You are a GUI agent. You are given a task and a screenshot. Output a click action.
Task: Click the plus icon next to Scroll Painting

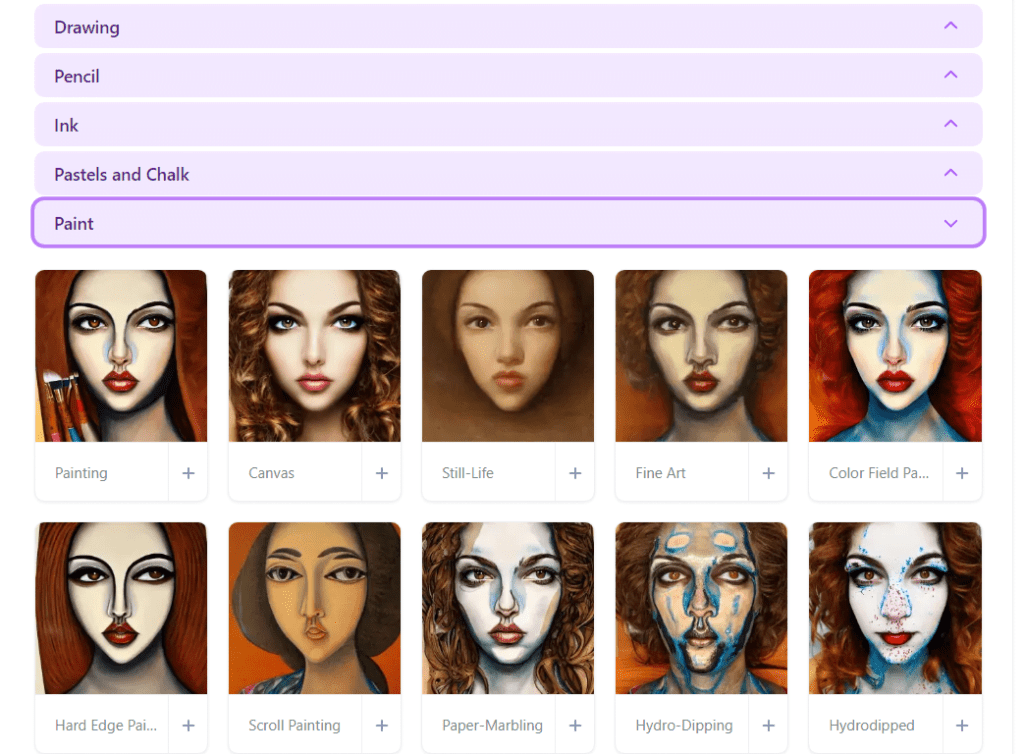[x=381, y=725]
